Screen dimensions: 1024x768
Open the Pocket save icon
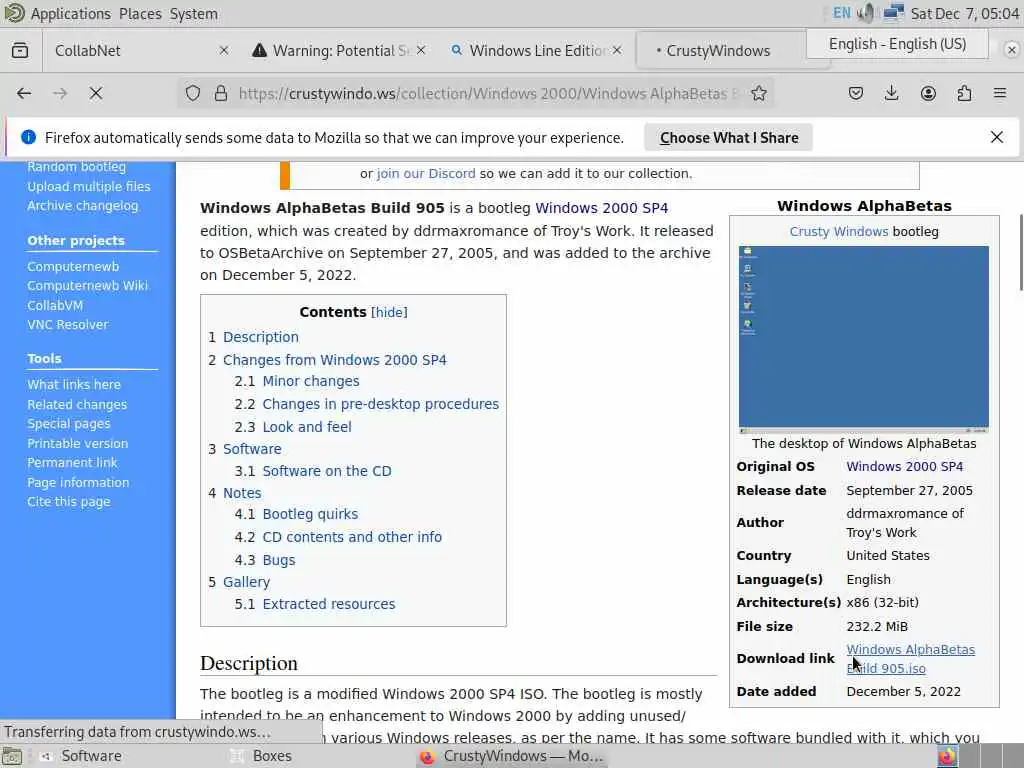coord(856,93)
